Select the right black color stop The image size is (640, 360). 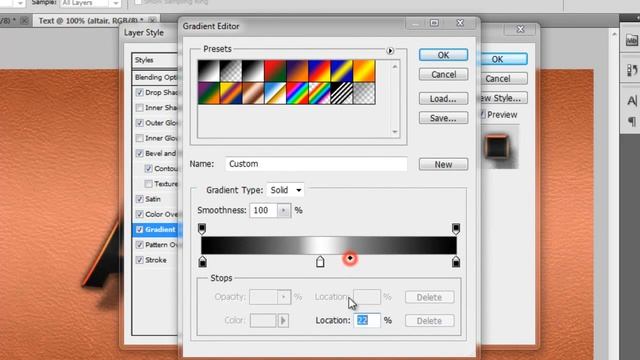(456, 262)
